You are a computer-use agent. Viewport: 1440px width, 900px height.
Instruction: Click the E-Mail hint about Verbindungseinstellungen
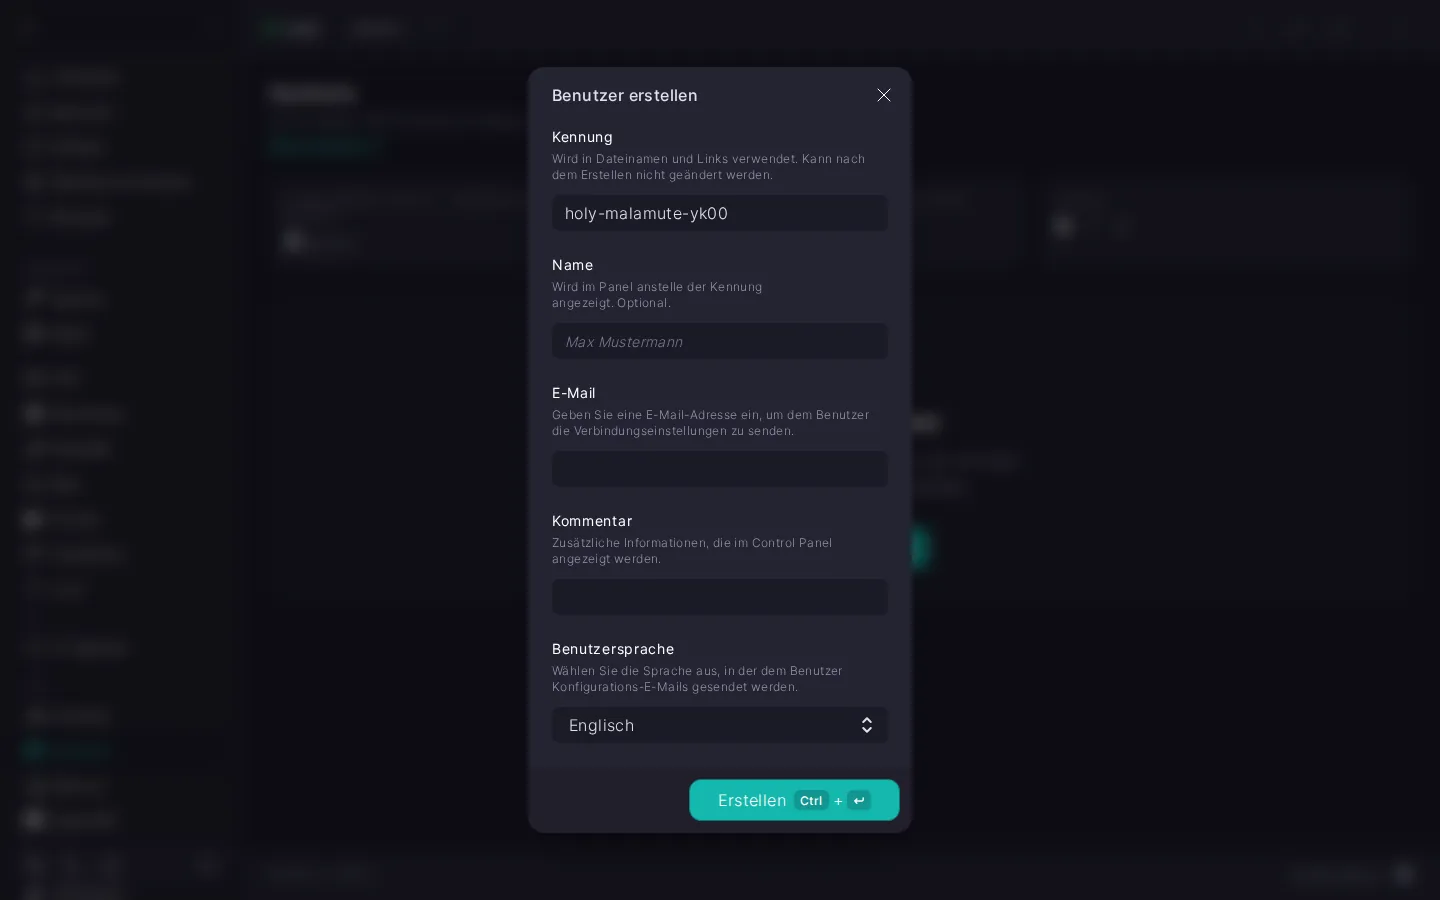pos(711,423)
